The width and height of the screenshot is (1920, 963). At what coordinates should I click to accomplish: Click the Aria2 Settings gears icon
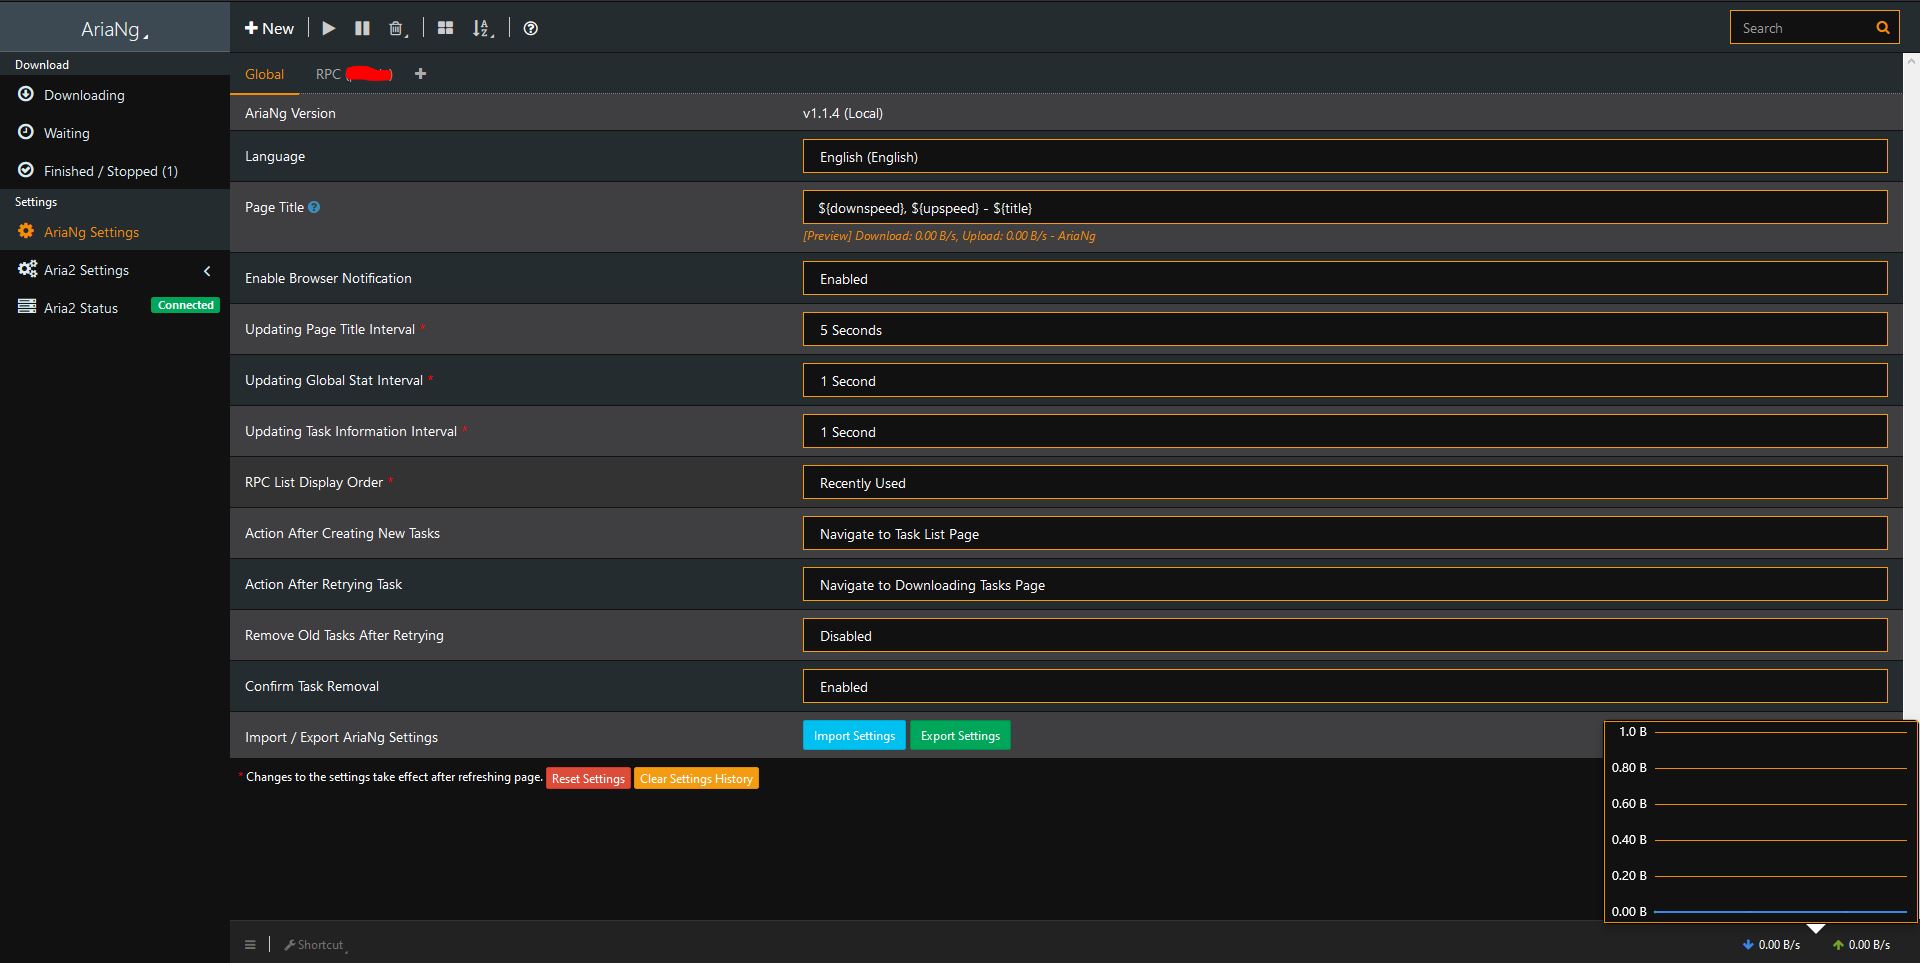(27, 269)
